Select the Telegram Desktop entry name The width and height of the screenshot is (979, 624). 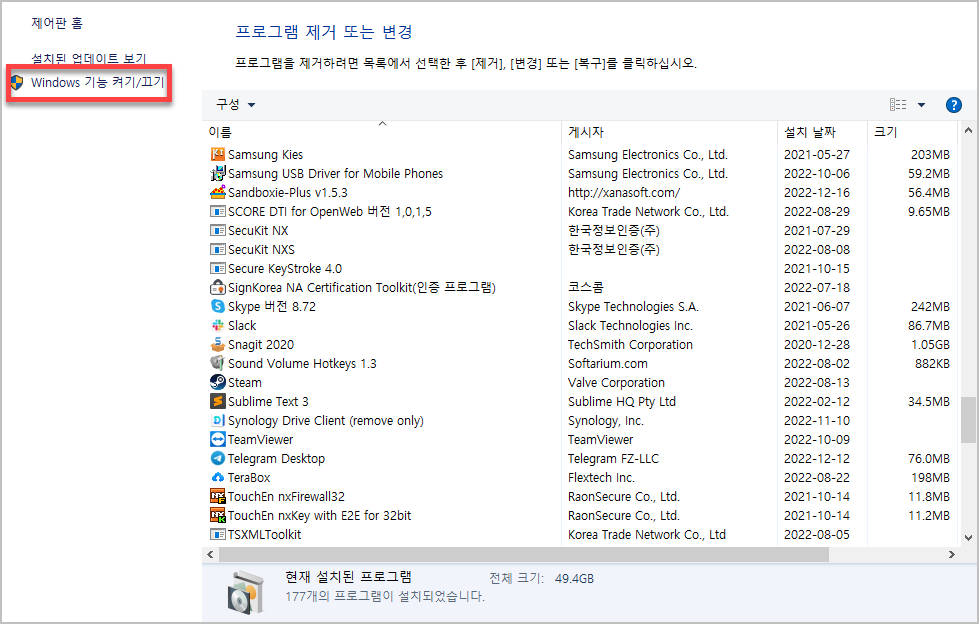tap(276, 458)
